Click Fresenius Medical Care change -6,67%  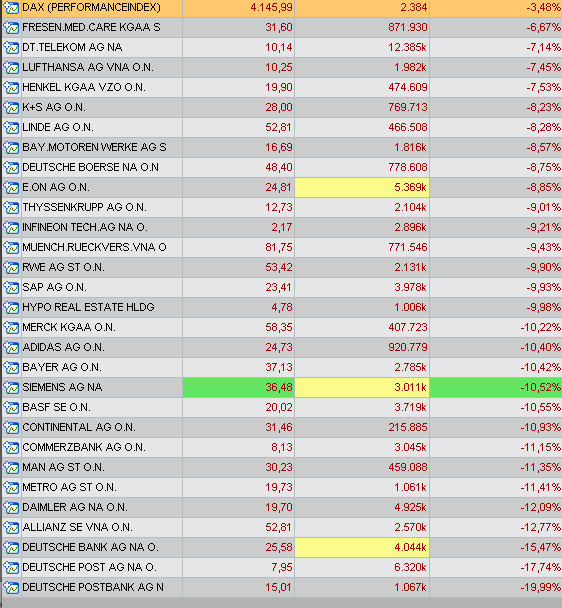(x=543, y=28)
